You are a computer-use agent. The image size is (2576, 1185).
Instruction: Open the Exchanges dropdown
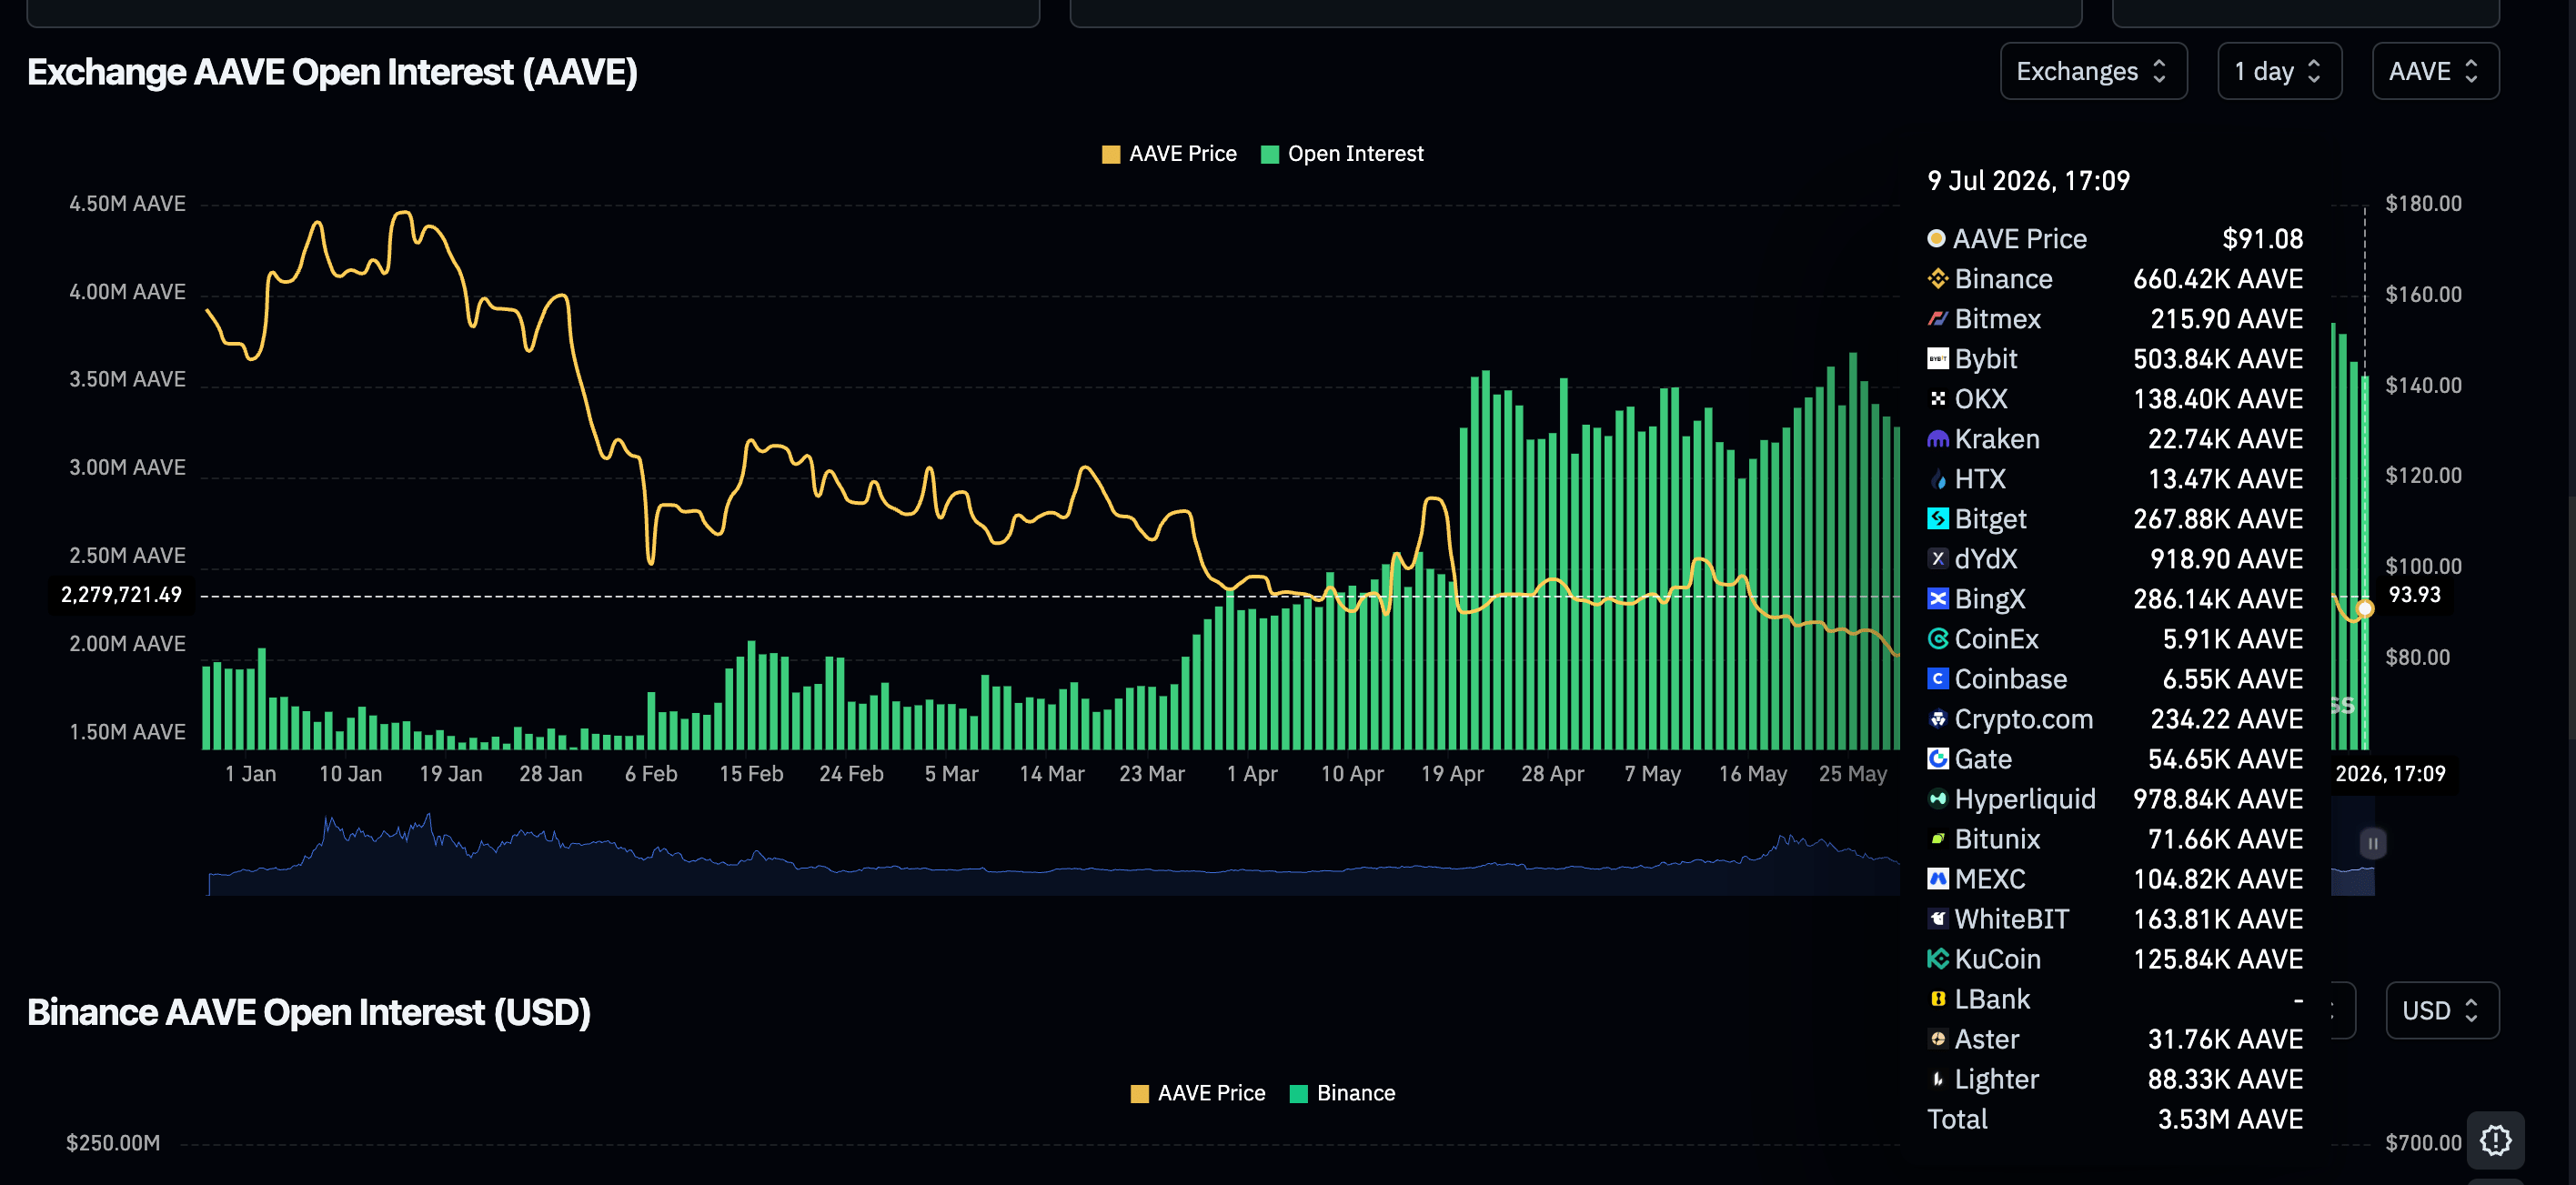click(2093, 71)
